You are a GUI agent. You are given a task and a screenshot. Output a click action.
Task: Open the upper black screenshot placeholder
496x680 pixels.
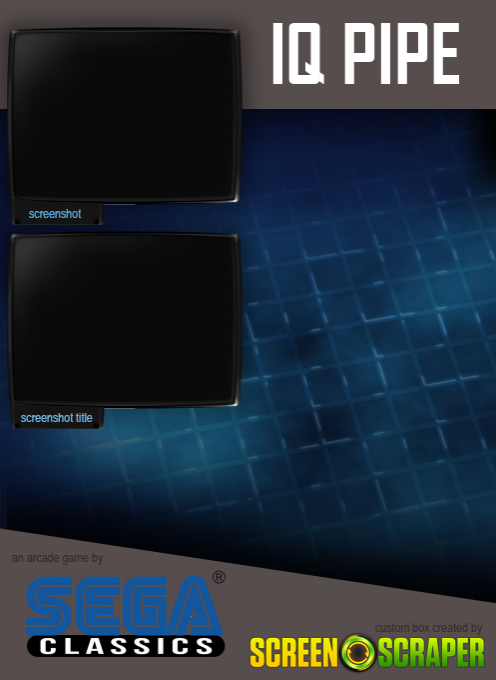tap(124, 116)
